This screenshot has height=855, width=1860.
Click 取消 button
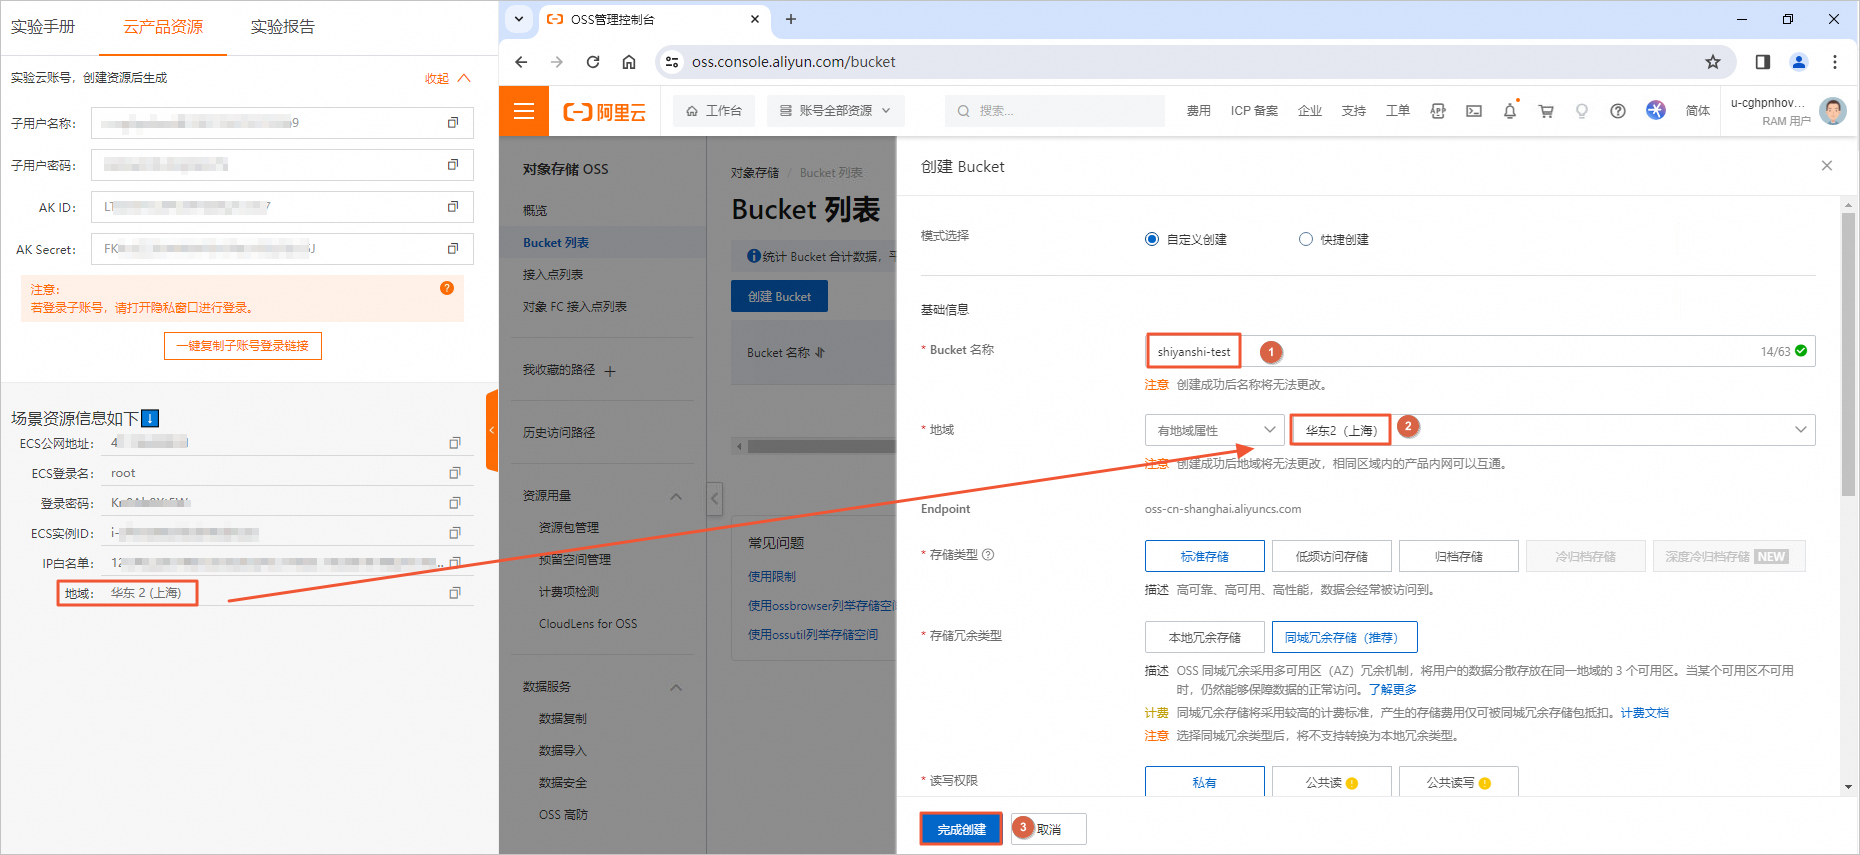click(1049, 829)
